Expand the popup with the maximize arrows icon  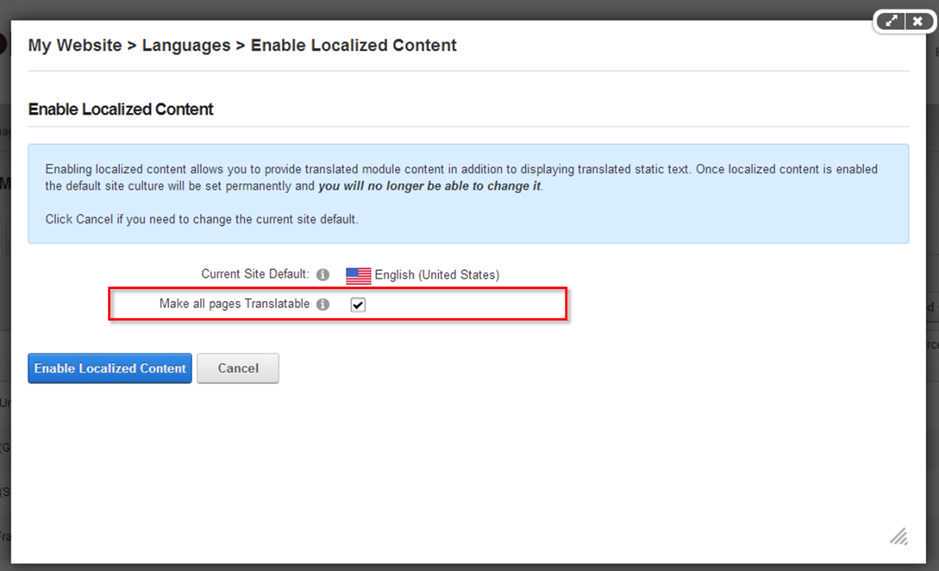point(890,22)
